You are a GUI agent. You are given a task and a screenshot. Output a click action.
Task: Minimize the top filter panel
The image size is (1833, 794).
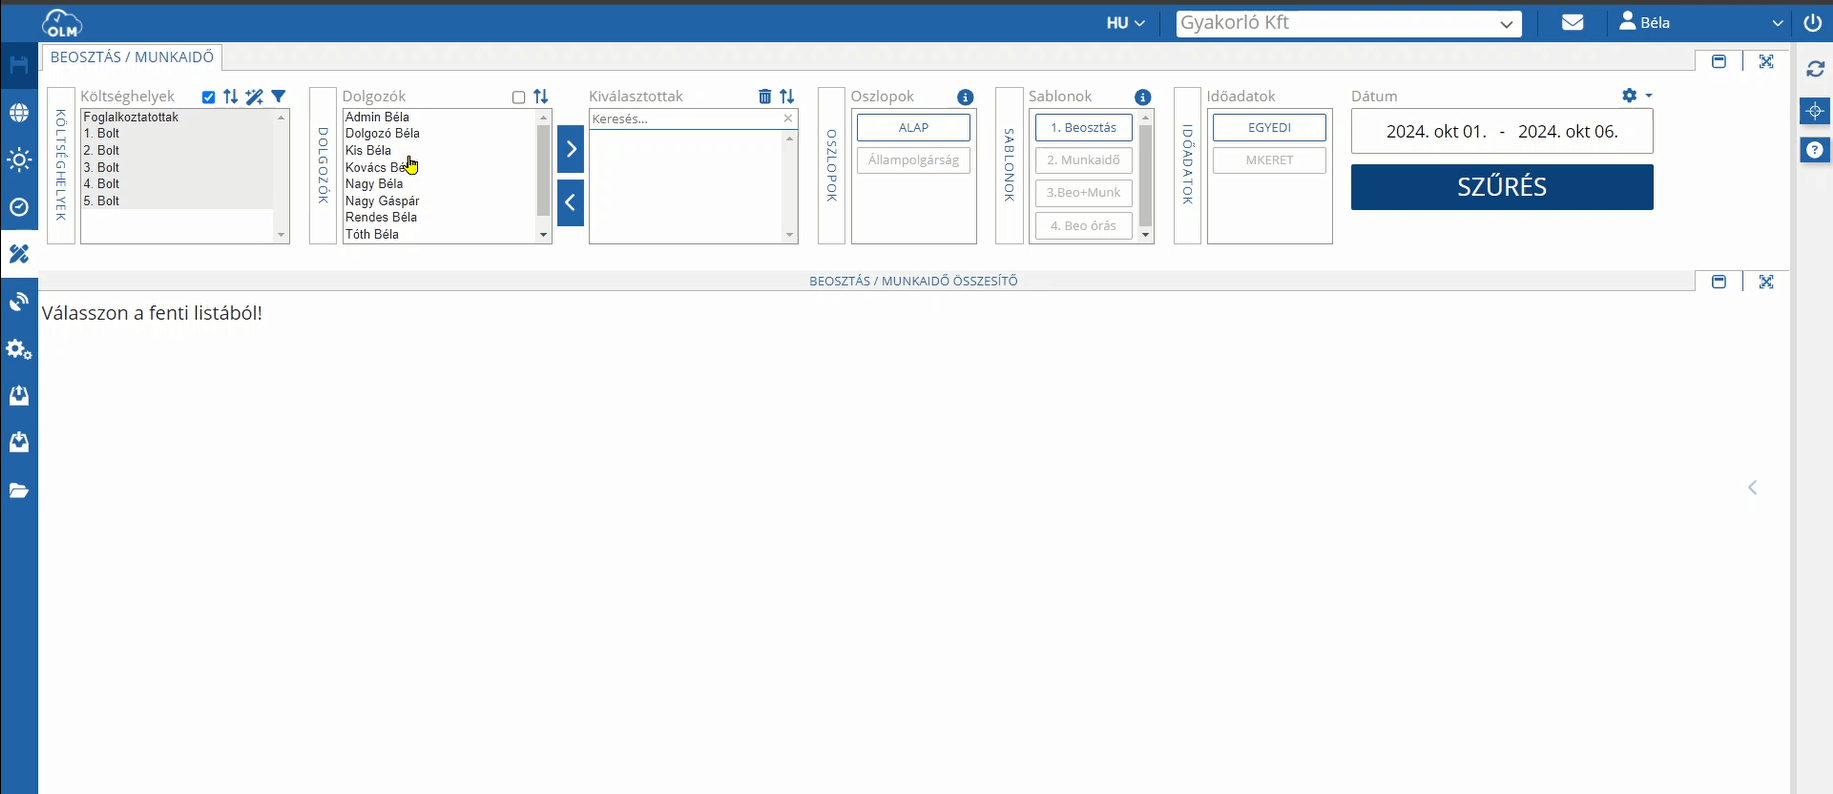click(1719, 62)
